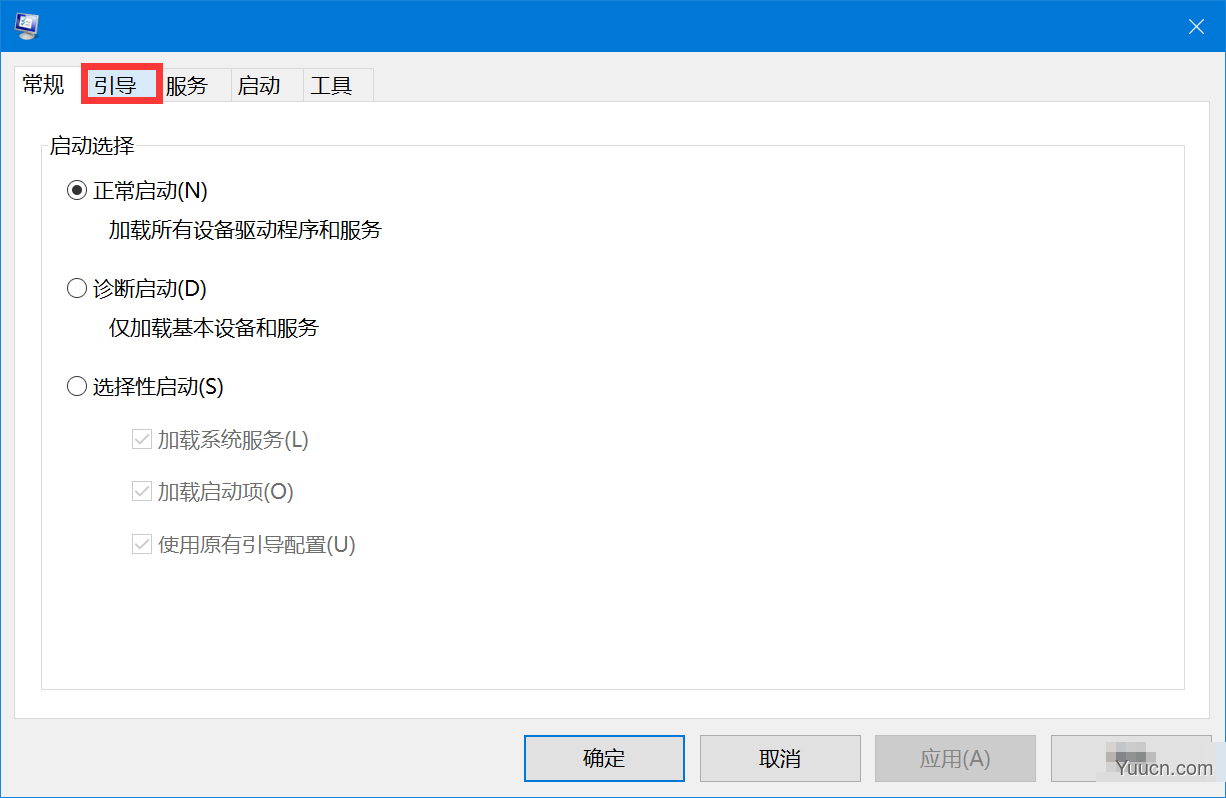Switch to the 常规 tab
This screenshot has height=798, width=1226.
[44, 84]
